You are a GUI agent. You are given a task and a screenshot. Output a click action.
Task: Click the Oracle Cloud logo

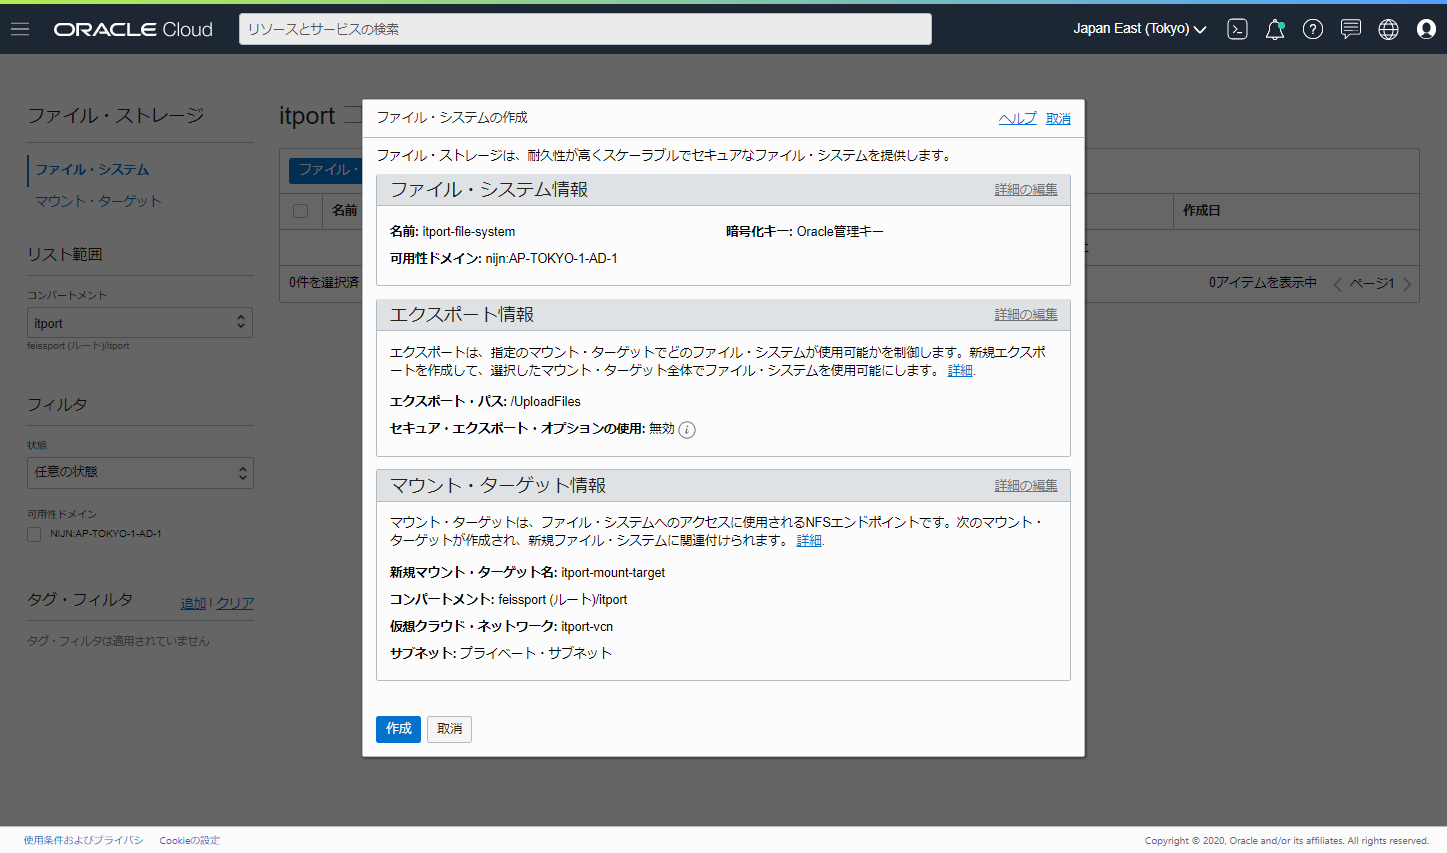[133, 29]
